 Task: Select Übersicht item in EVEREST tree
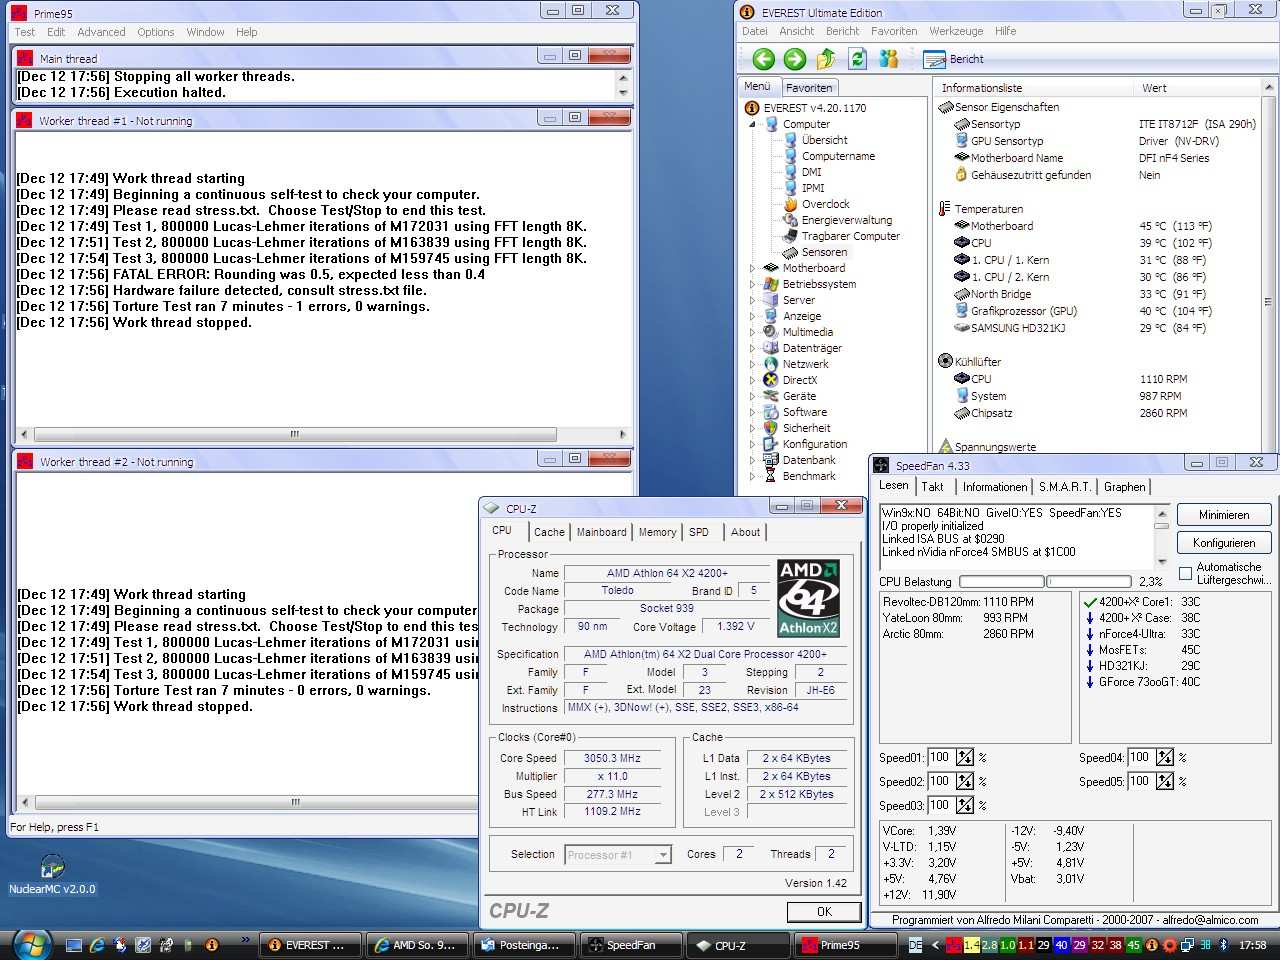[x=824, y=140]
